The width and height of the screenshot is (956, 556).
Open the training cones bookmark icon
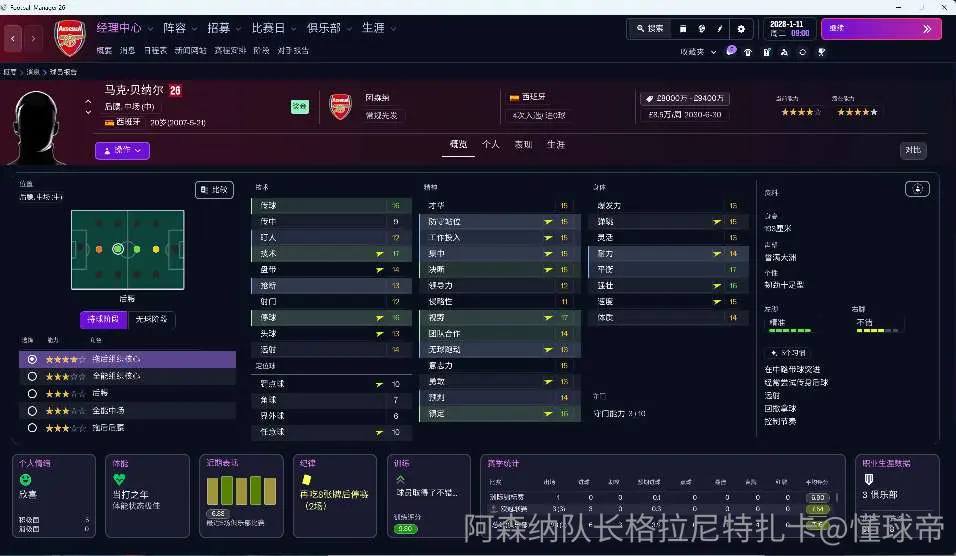pos(784,52)
